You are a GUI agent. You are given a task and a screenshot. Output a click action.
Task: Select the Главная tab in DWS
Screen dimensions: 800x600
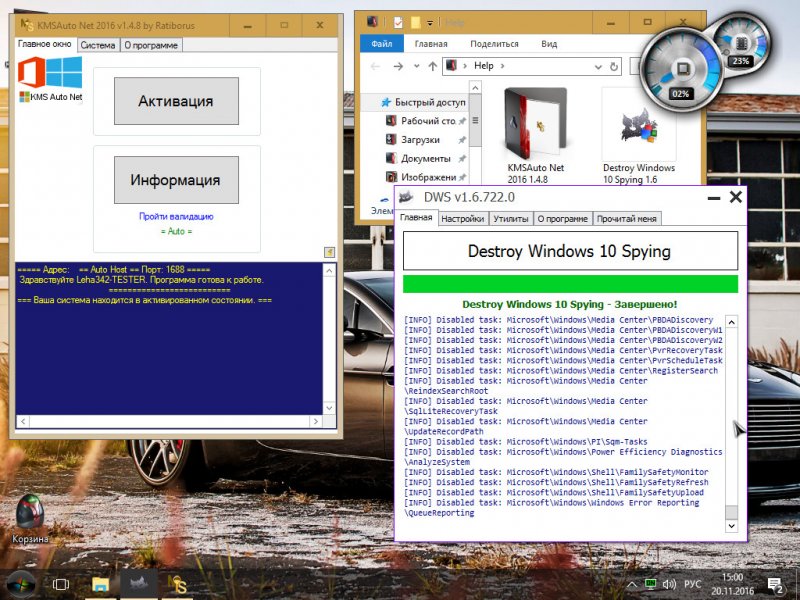pyautogui.click(x=416, y=217)
